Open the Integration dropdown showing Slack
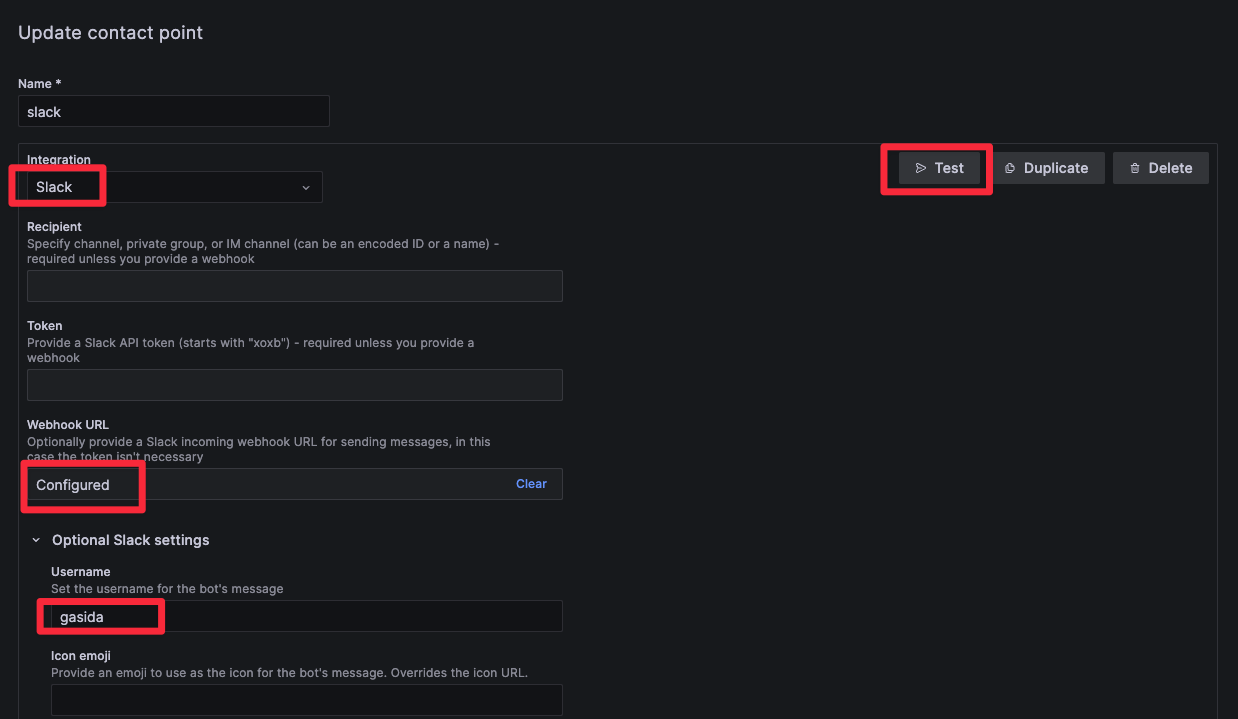This screenshot has width=1238, height=719. 174,187
